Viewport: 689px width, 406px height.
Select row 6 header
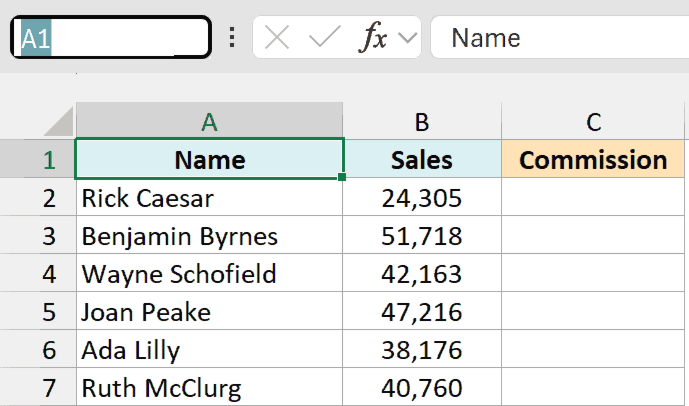tap(38, 349)
